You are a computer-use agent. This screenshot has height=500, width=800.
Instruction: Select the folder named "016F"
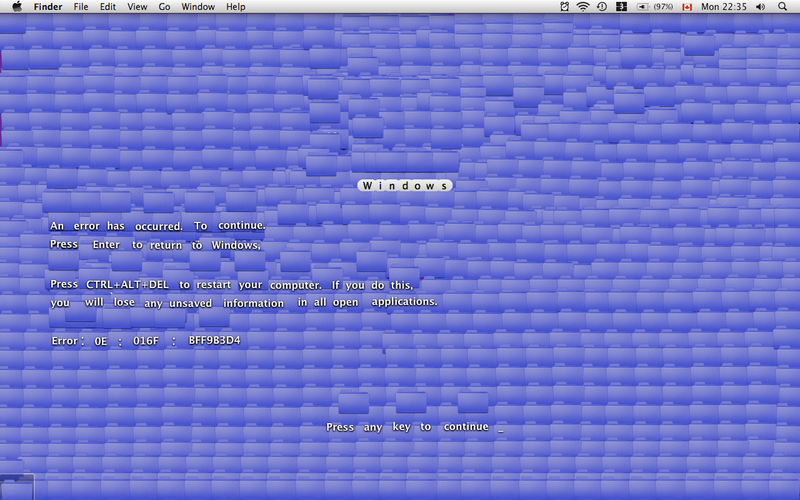[x=146, y=340]
